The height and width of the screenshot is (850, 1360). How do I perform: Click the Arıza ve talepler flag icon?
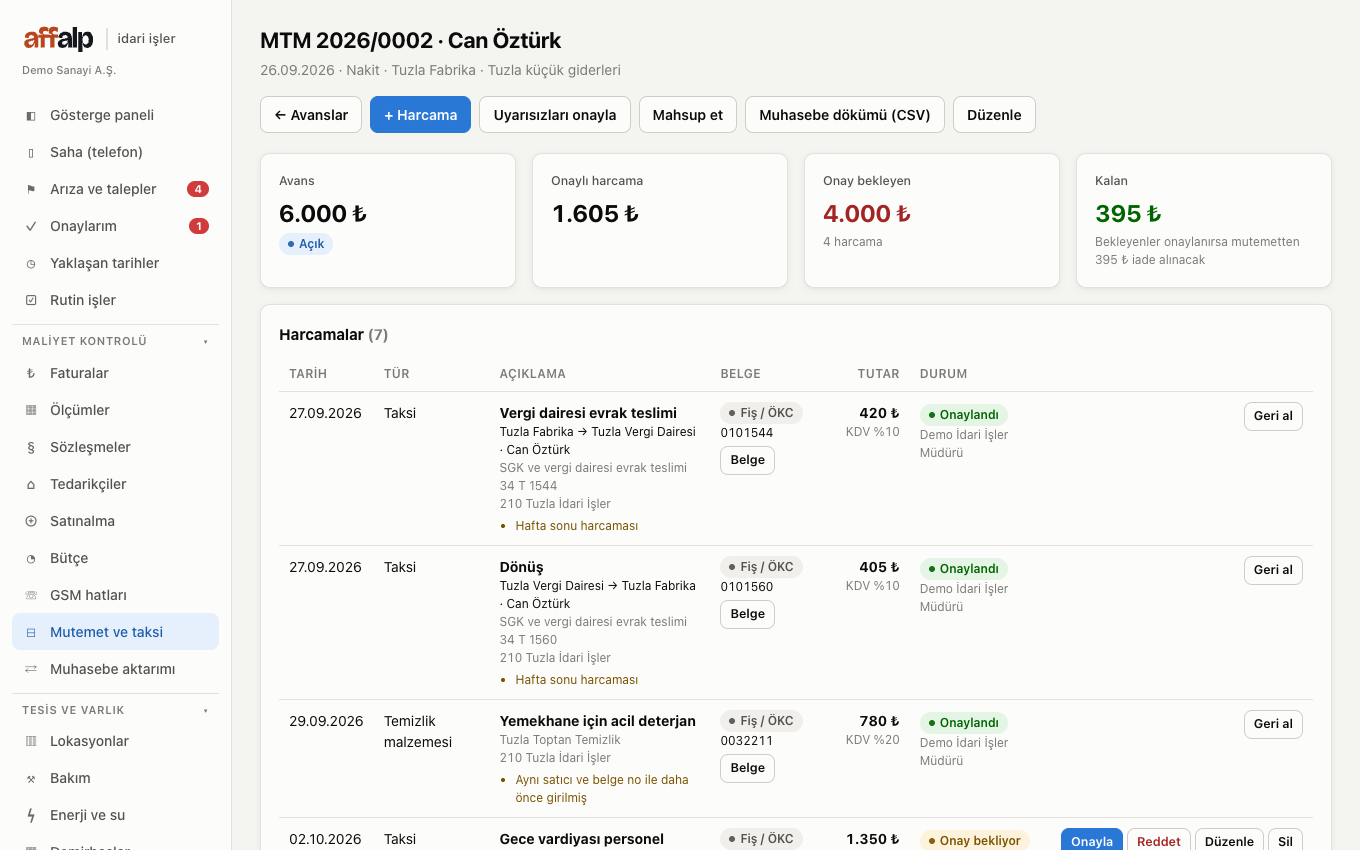click(31, 189)
